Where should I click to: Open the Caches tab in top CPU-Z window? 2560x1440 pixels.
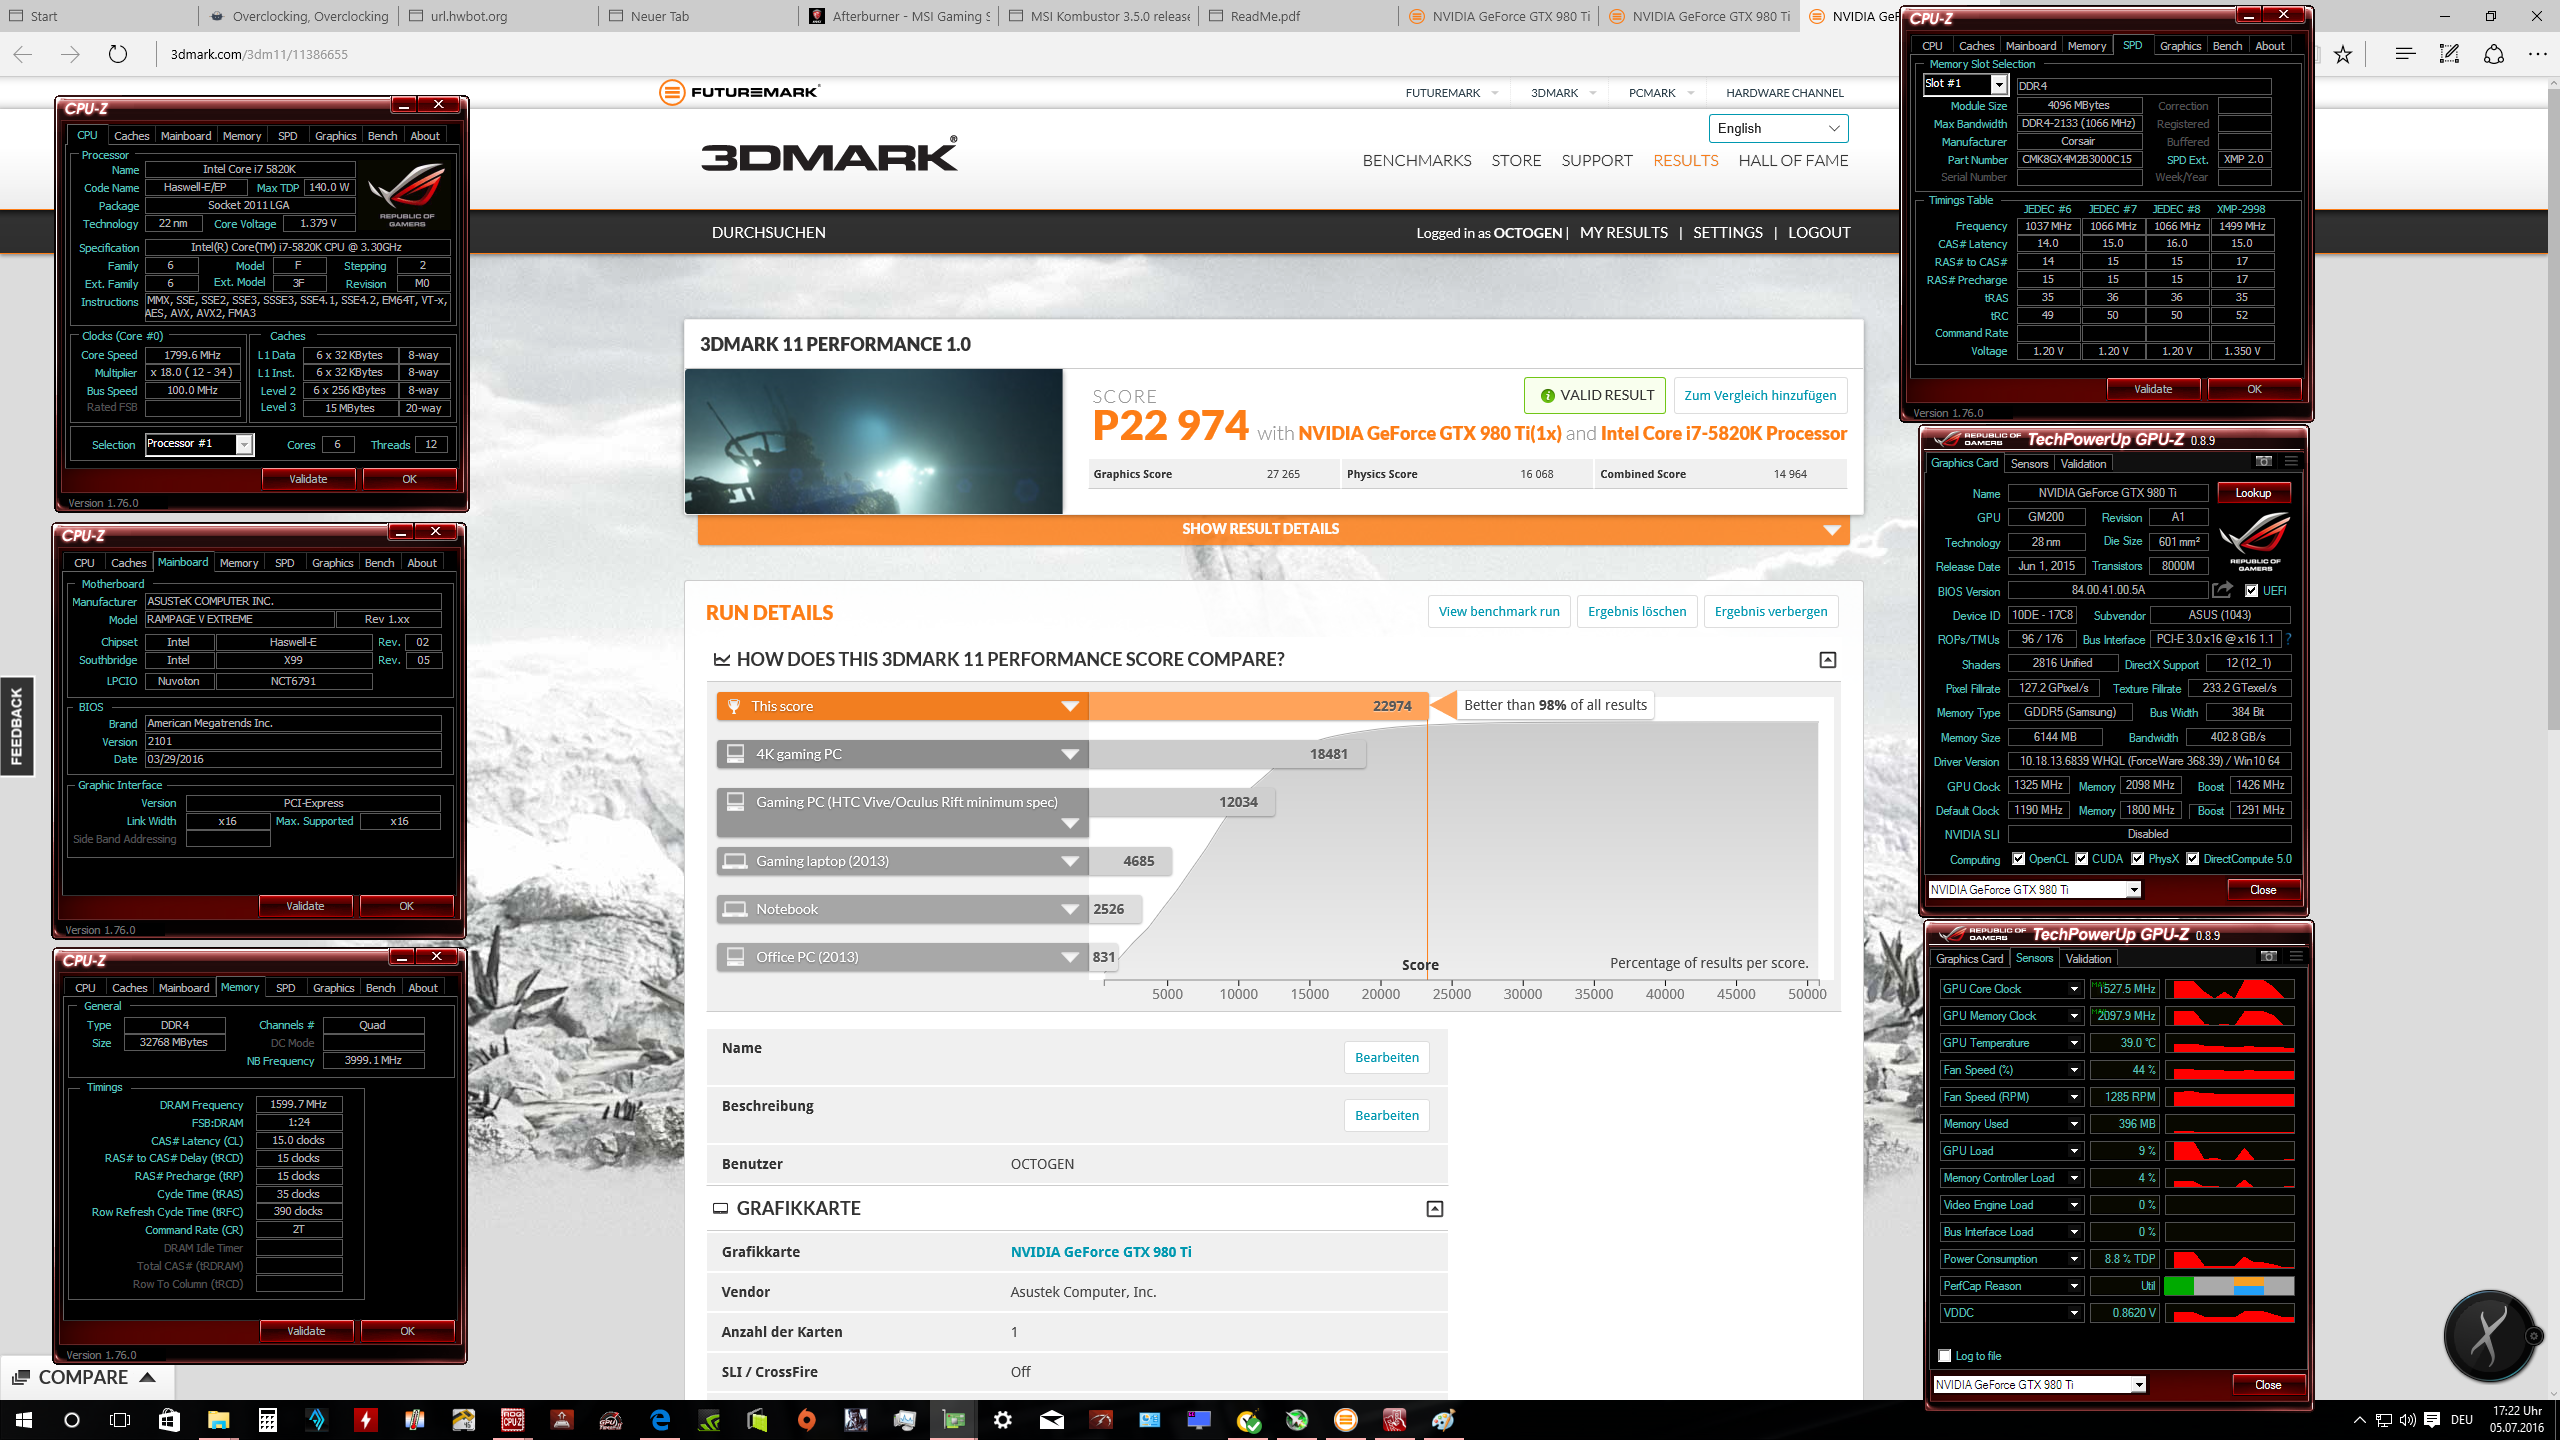pyautogui.click(x=131, y=136)
